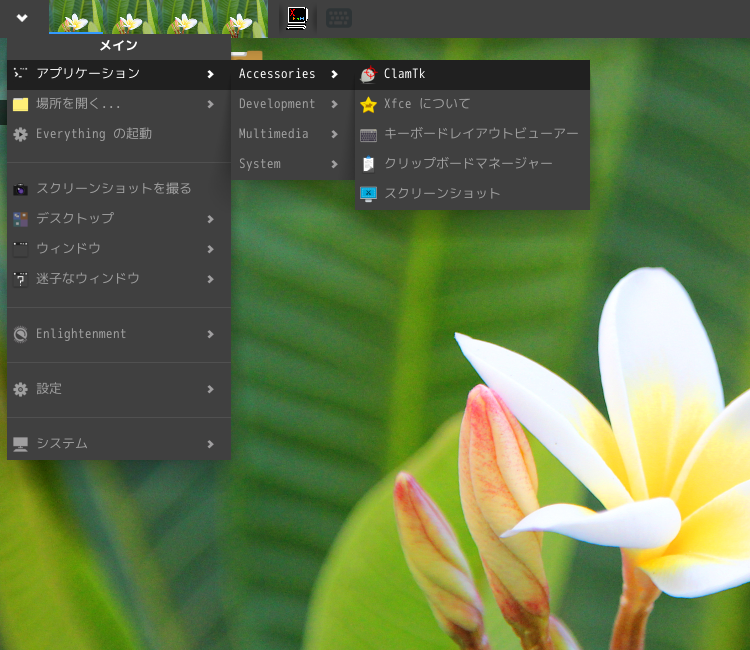Open the 設定 menu entry

tap(119, 389)
